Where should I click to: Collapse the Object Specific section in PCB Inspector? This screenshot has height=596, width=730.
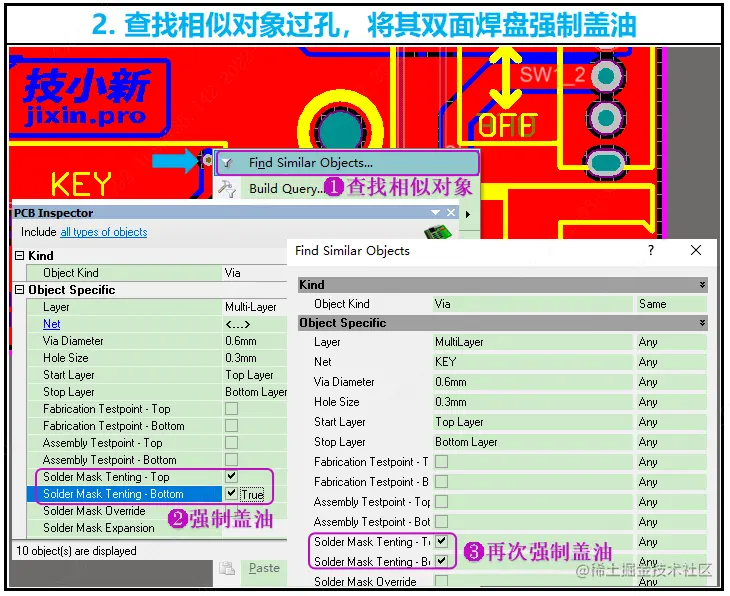[20, 290]
